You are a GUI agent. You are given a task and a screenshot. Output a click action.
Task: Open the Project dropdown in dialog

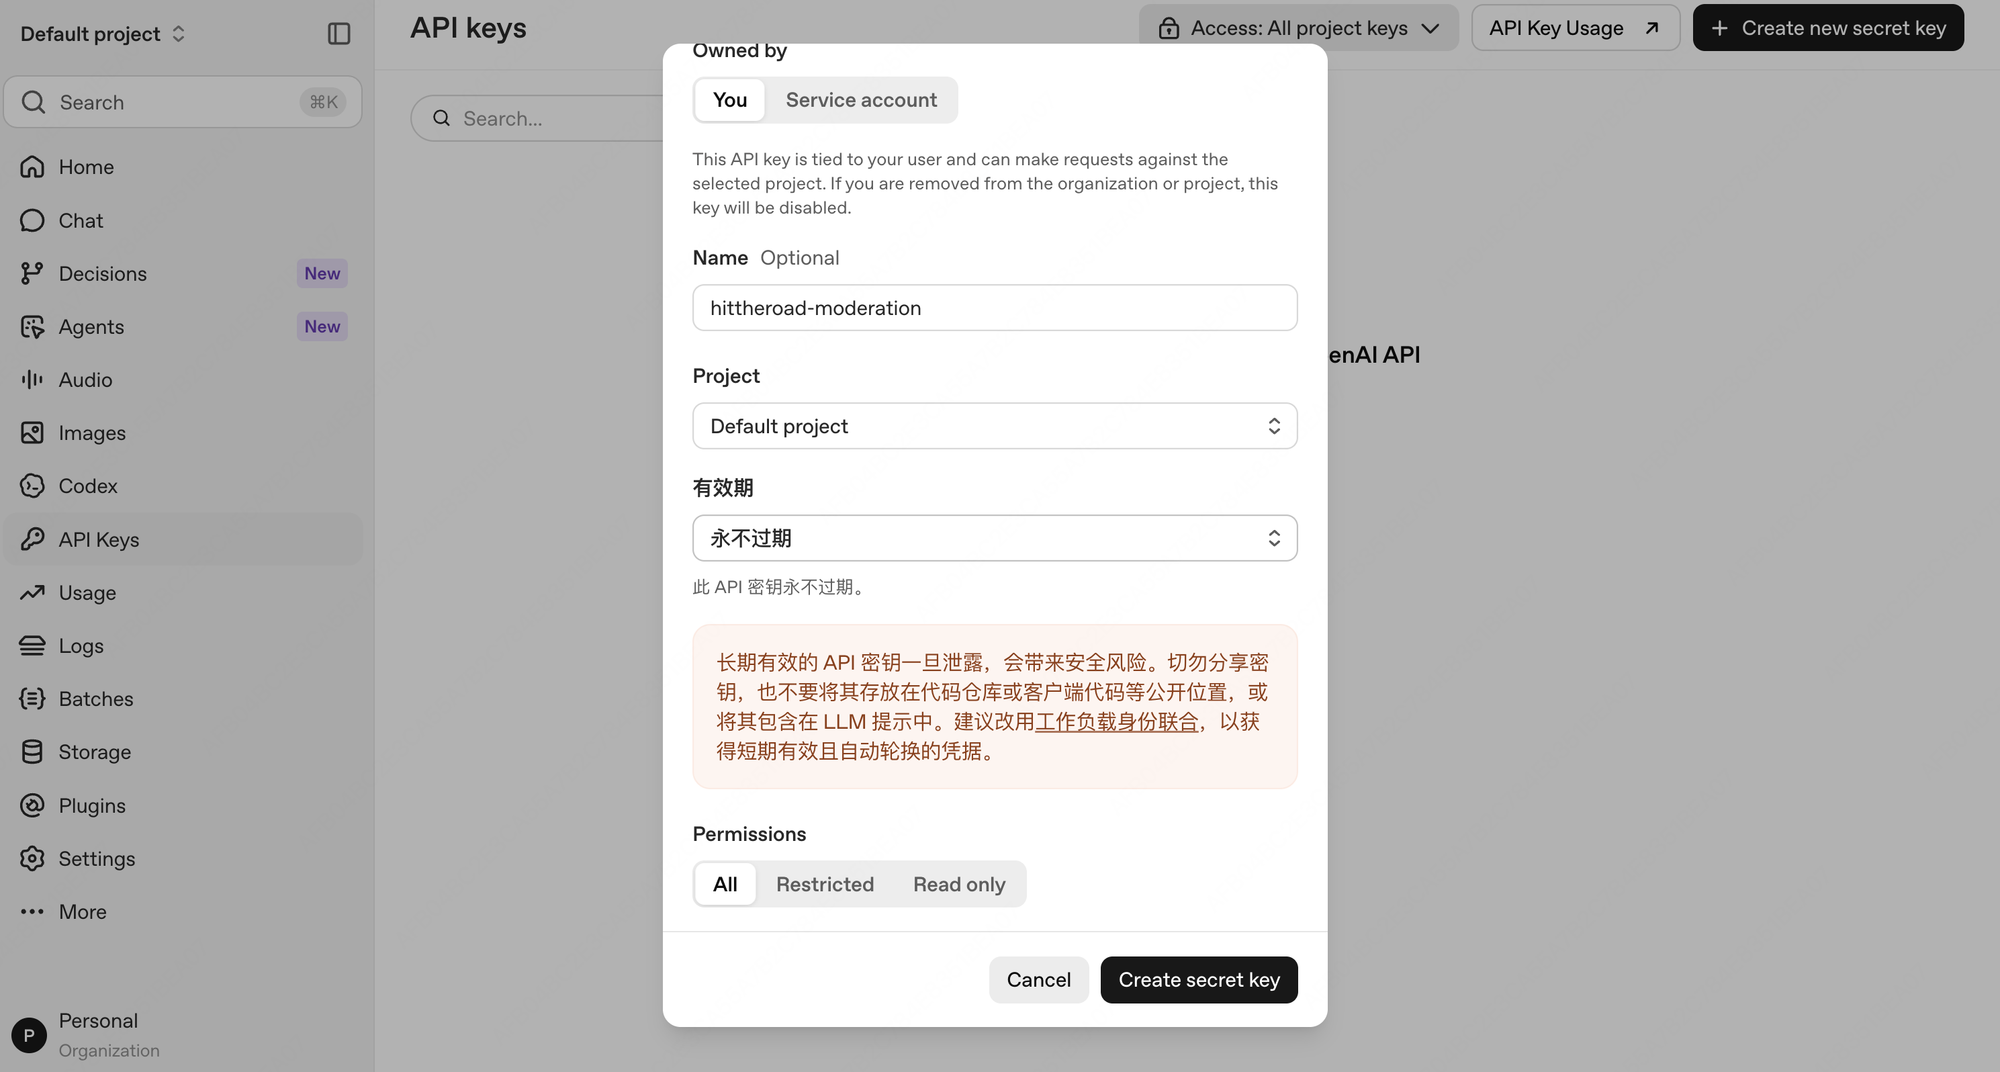point(995,426)
